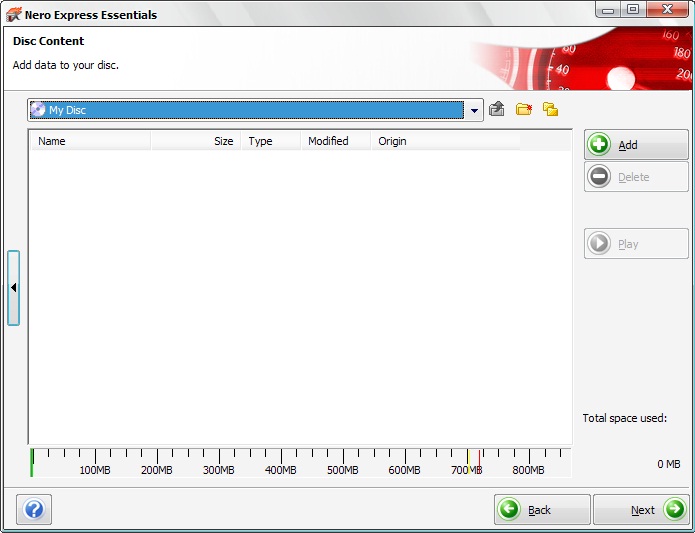This screenshot has height=533, width=695.
Task: Sort by the Name column header
Action: pos(91,141)
